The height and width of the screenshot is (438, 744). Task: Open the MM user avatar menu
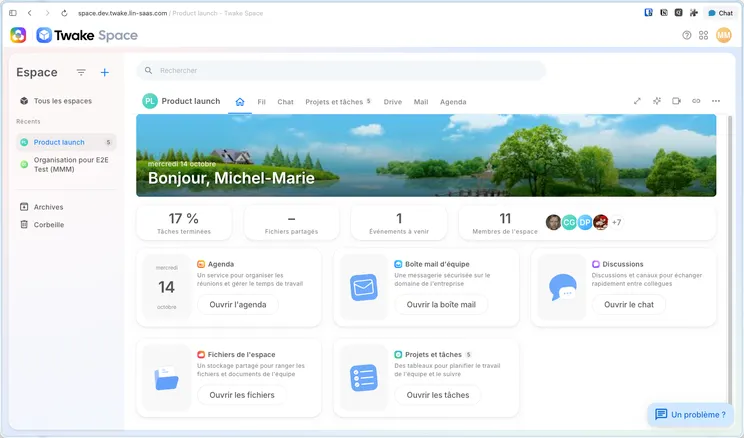pyautogui.click(x=724, y=35)
